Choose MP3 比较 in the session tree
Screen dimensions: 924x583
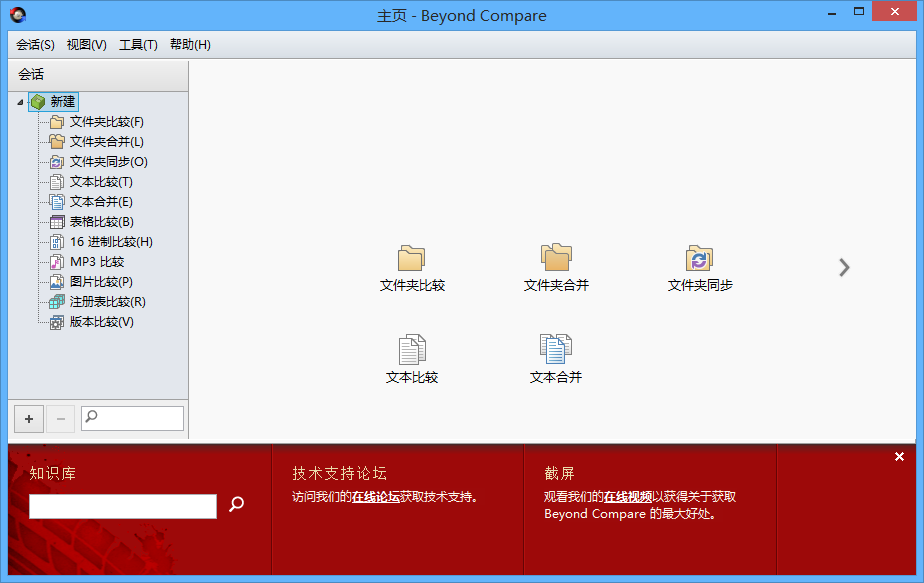click(x=96, y=262)
